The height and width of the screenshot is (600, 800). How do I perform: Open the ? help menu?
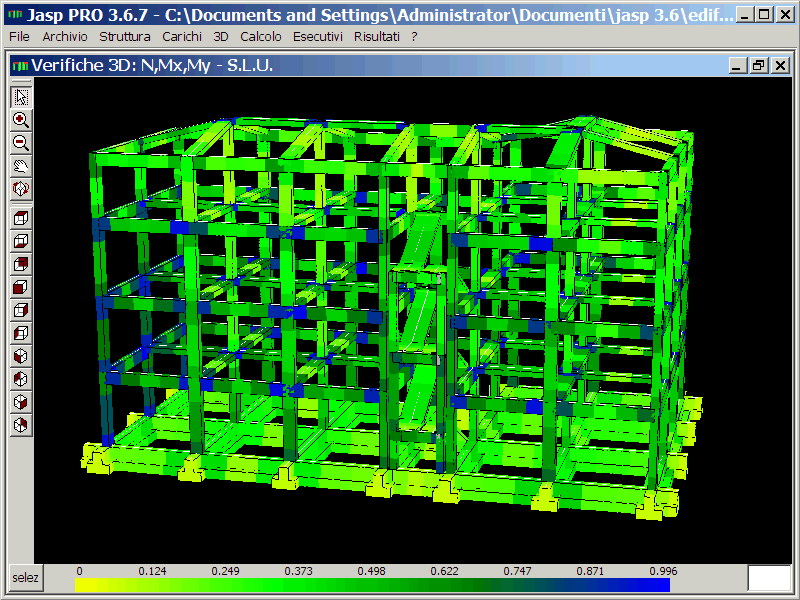tap(414, 36)
